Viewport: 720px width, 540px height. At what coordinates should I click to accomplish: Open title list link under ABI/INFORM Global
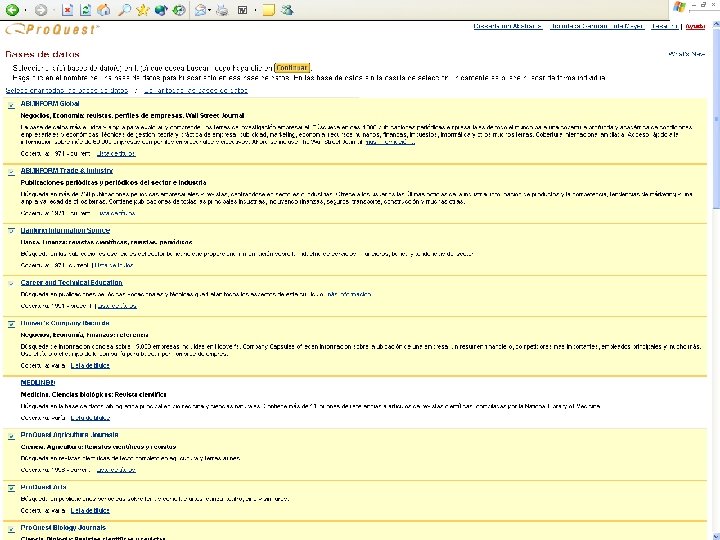click(x=116, y=154)
